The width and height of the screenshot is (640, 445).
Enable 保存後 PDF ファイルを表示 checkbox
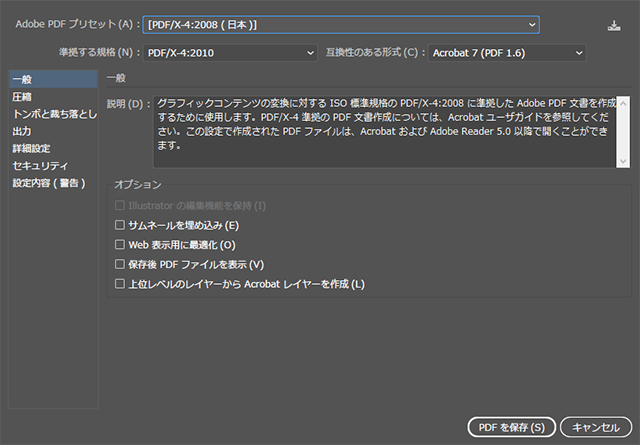click(120, 264)
